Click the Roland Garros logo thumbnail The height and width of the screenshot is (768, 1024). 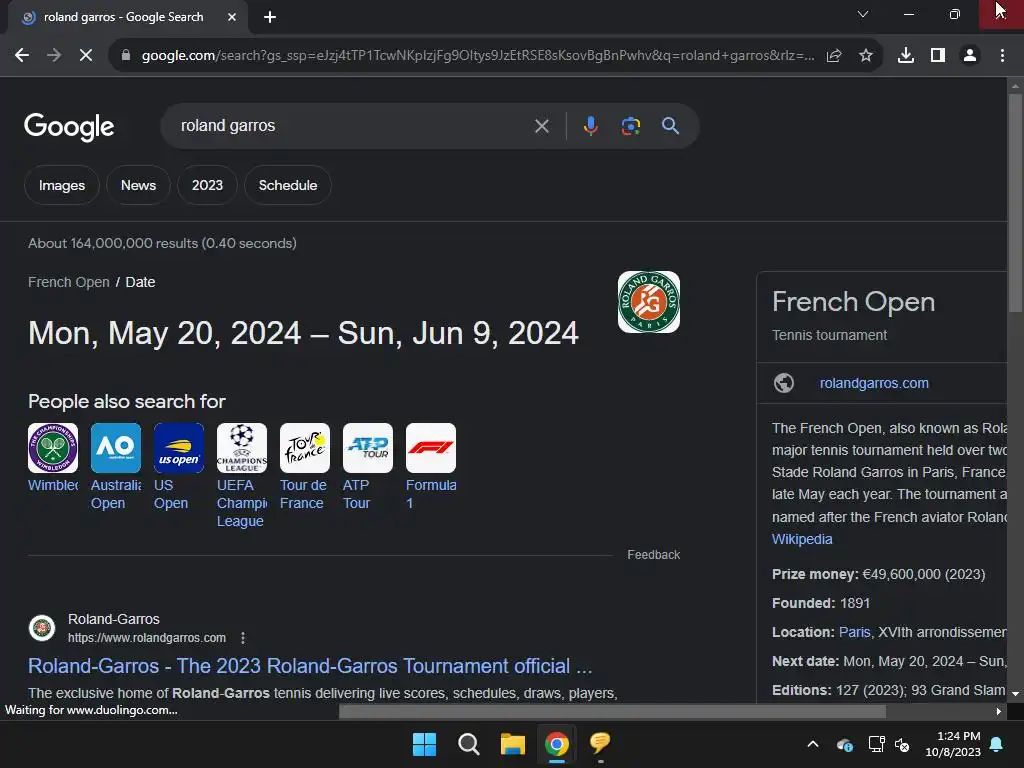coord(648,302)
